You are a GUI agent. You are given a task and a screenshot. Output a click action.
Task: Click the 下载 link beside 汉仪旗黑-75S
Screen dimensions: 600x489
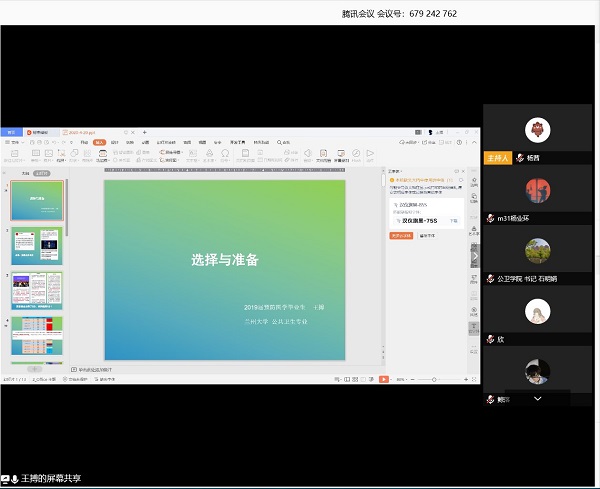tap(453, 220)
